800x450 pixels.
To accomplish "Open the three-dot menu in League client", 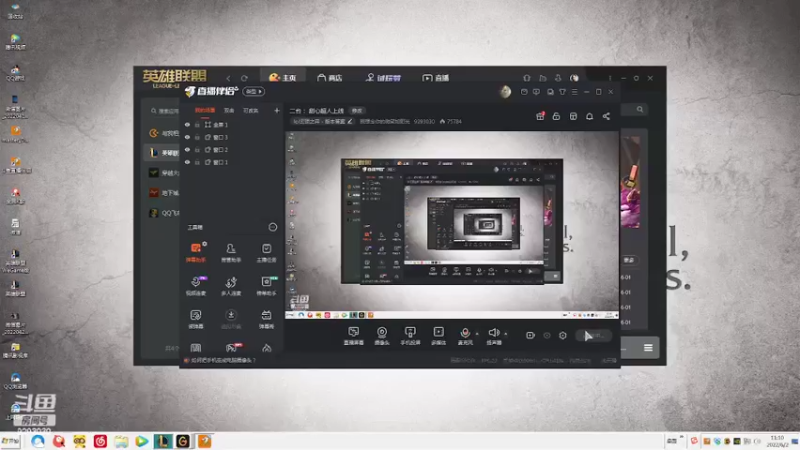I will 610,78.
